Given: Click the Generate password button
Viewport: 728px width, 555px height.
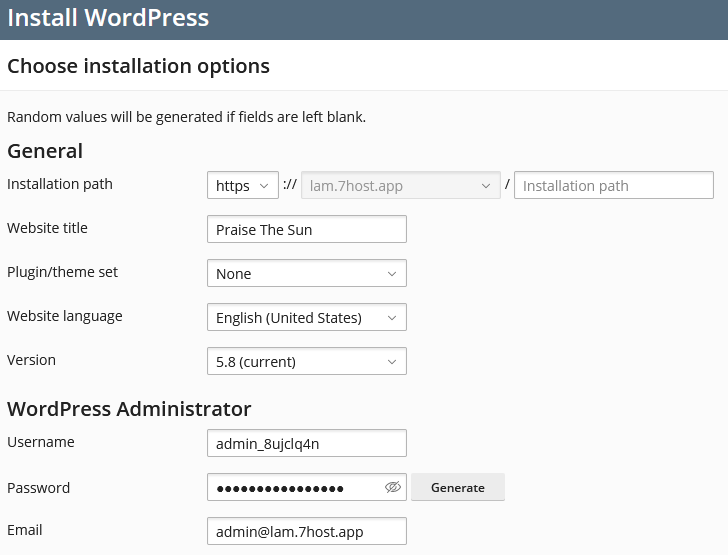Looking at the screenshot, I should (x=458, y=487).
